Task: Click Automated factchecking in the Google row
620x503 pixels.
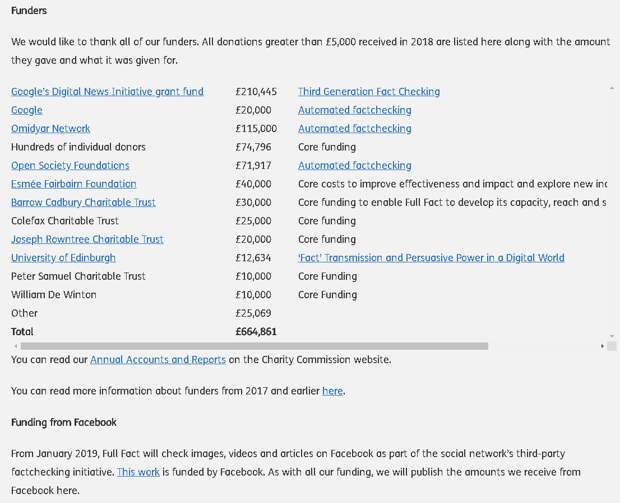Action: coord(354,110)
